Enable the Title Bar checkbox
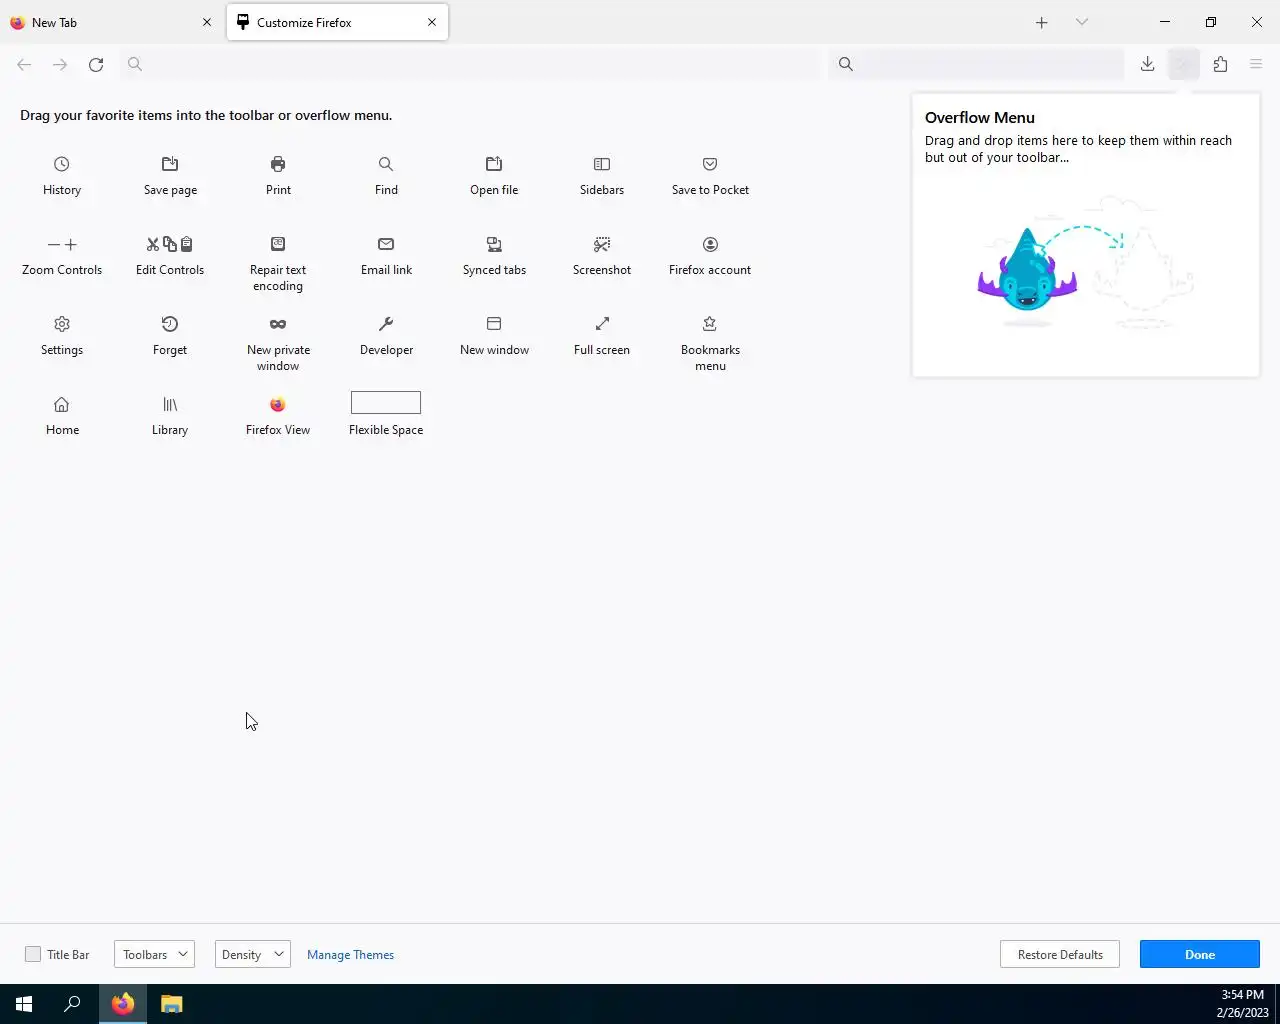The width and height of the screenshot is (1280, 1024). click(33, 954)
